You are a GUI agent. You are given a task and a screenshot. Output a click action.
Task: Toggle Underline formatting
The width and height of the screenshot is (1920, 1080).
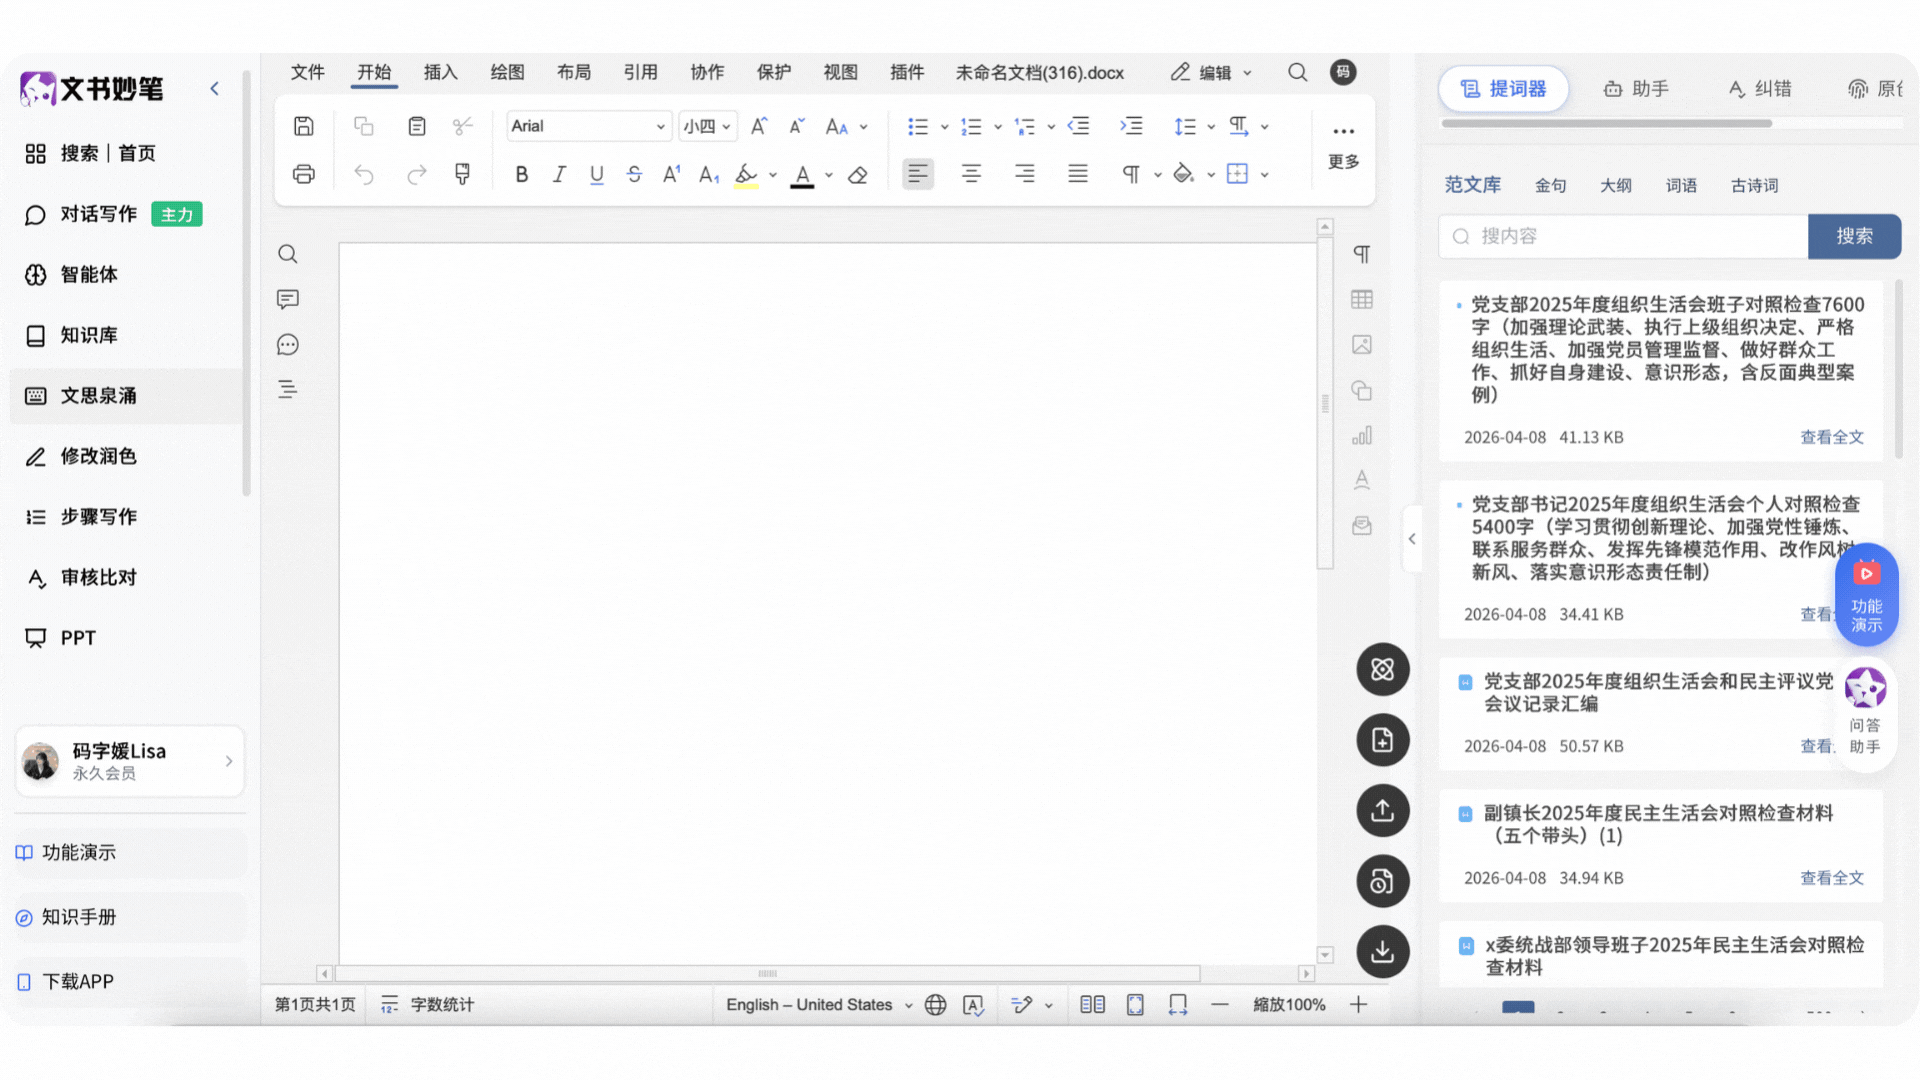(x=597, y=175)
